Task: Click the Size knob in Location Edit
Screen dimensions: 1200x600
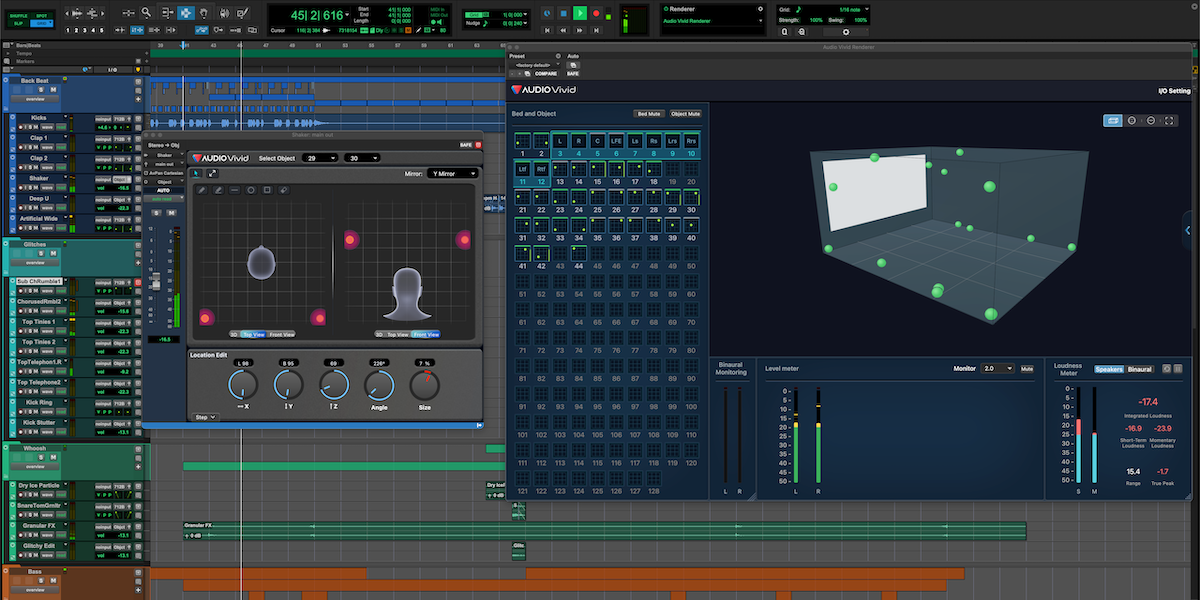Action: pyautogui.click(x=424, y=384)
